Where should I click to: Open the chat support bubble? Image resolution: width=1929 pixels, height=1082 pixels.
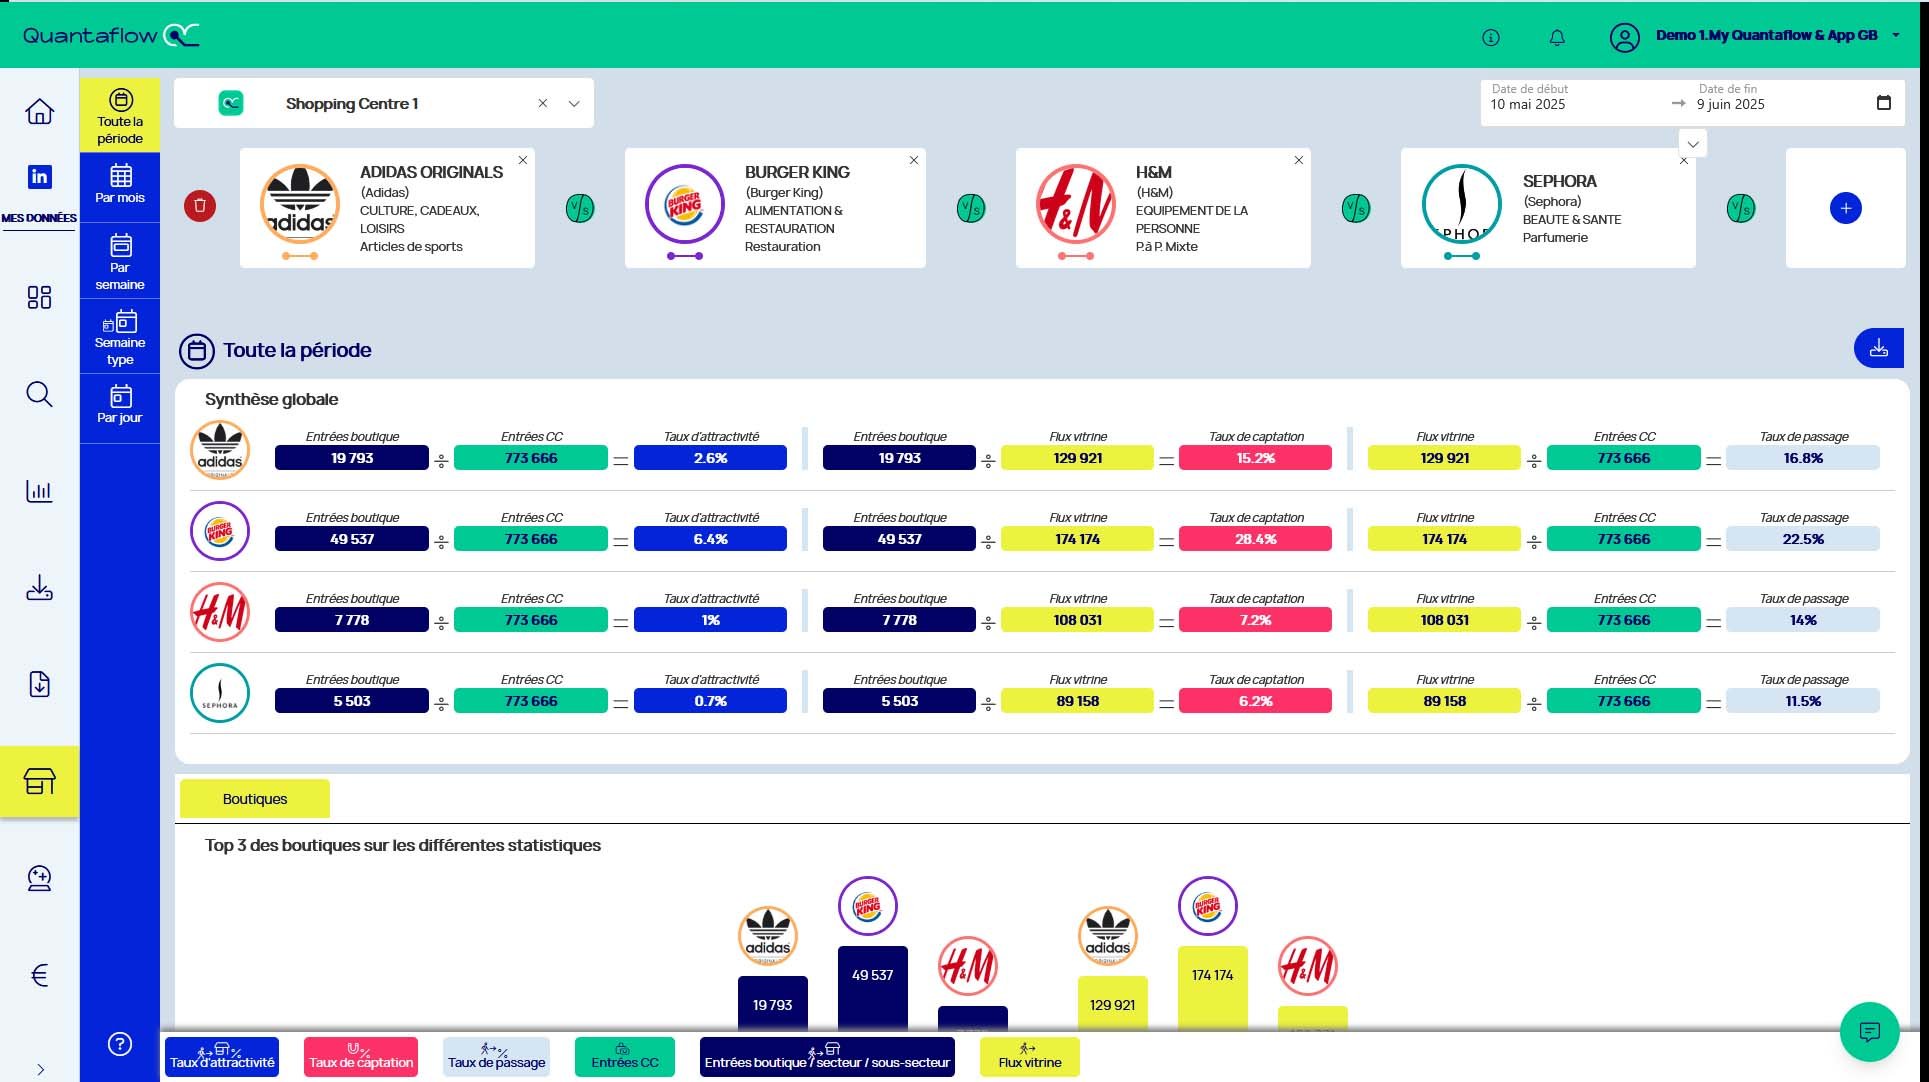[1869, 1031]
